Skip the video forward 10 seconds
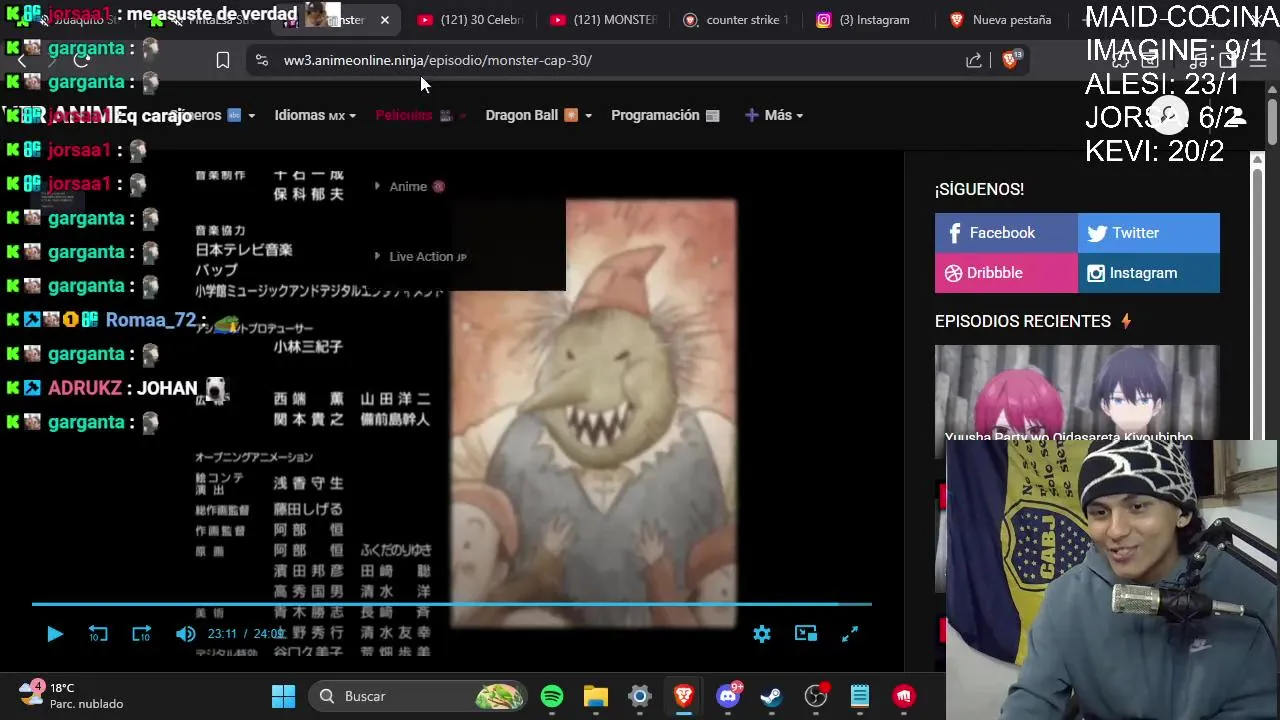Screen dimensions: 1280x720 click(141, 634)
